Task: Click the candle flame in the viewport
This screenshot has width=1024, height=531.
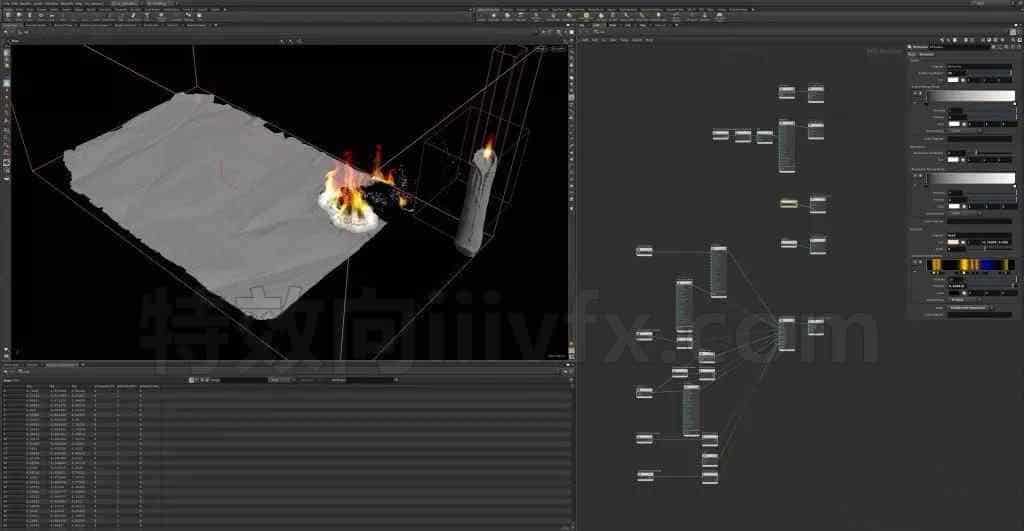Action: coord(488,146)
